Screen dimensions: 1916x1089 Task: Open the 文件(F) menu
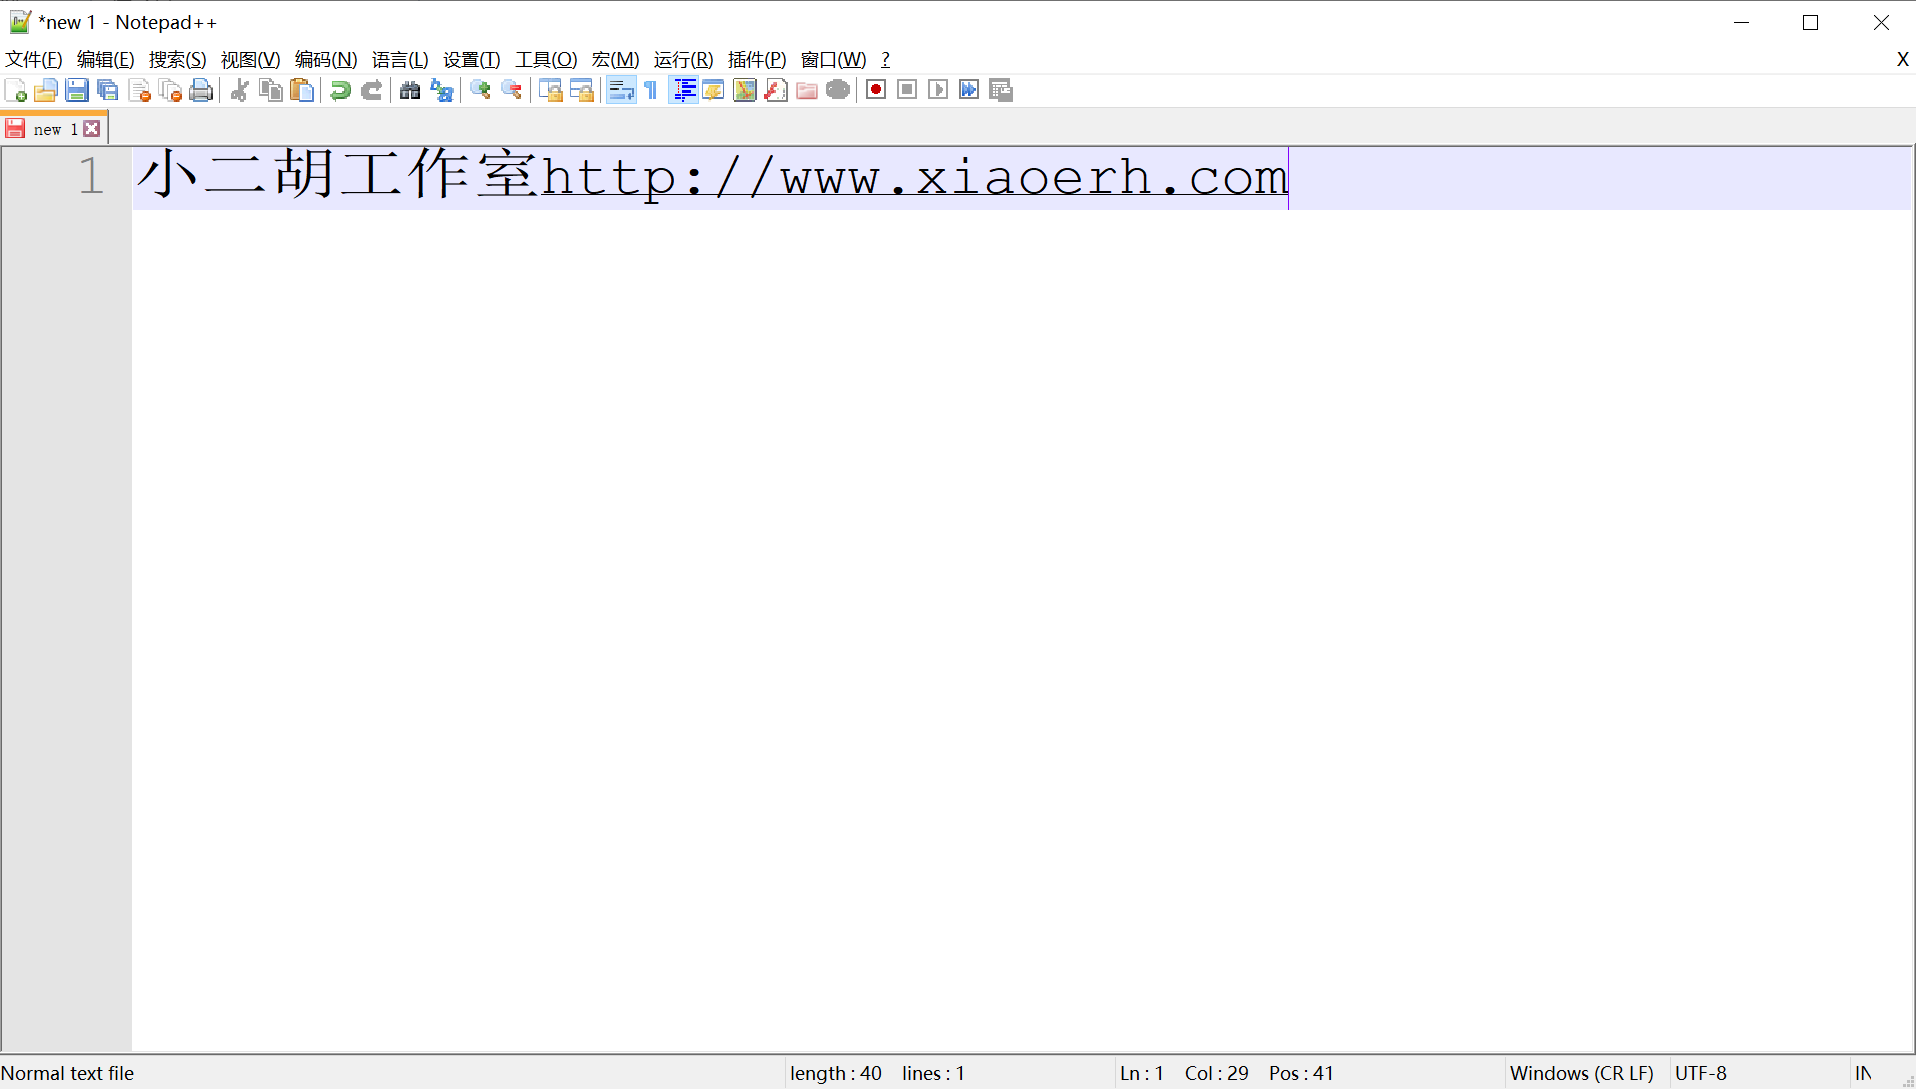34,60
